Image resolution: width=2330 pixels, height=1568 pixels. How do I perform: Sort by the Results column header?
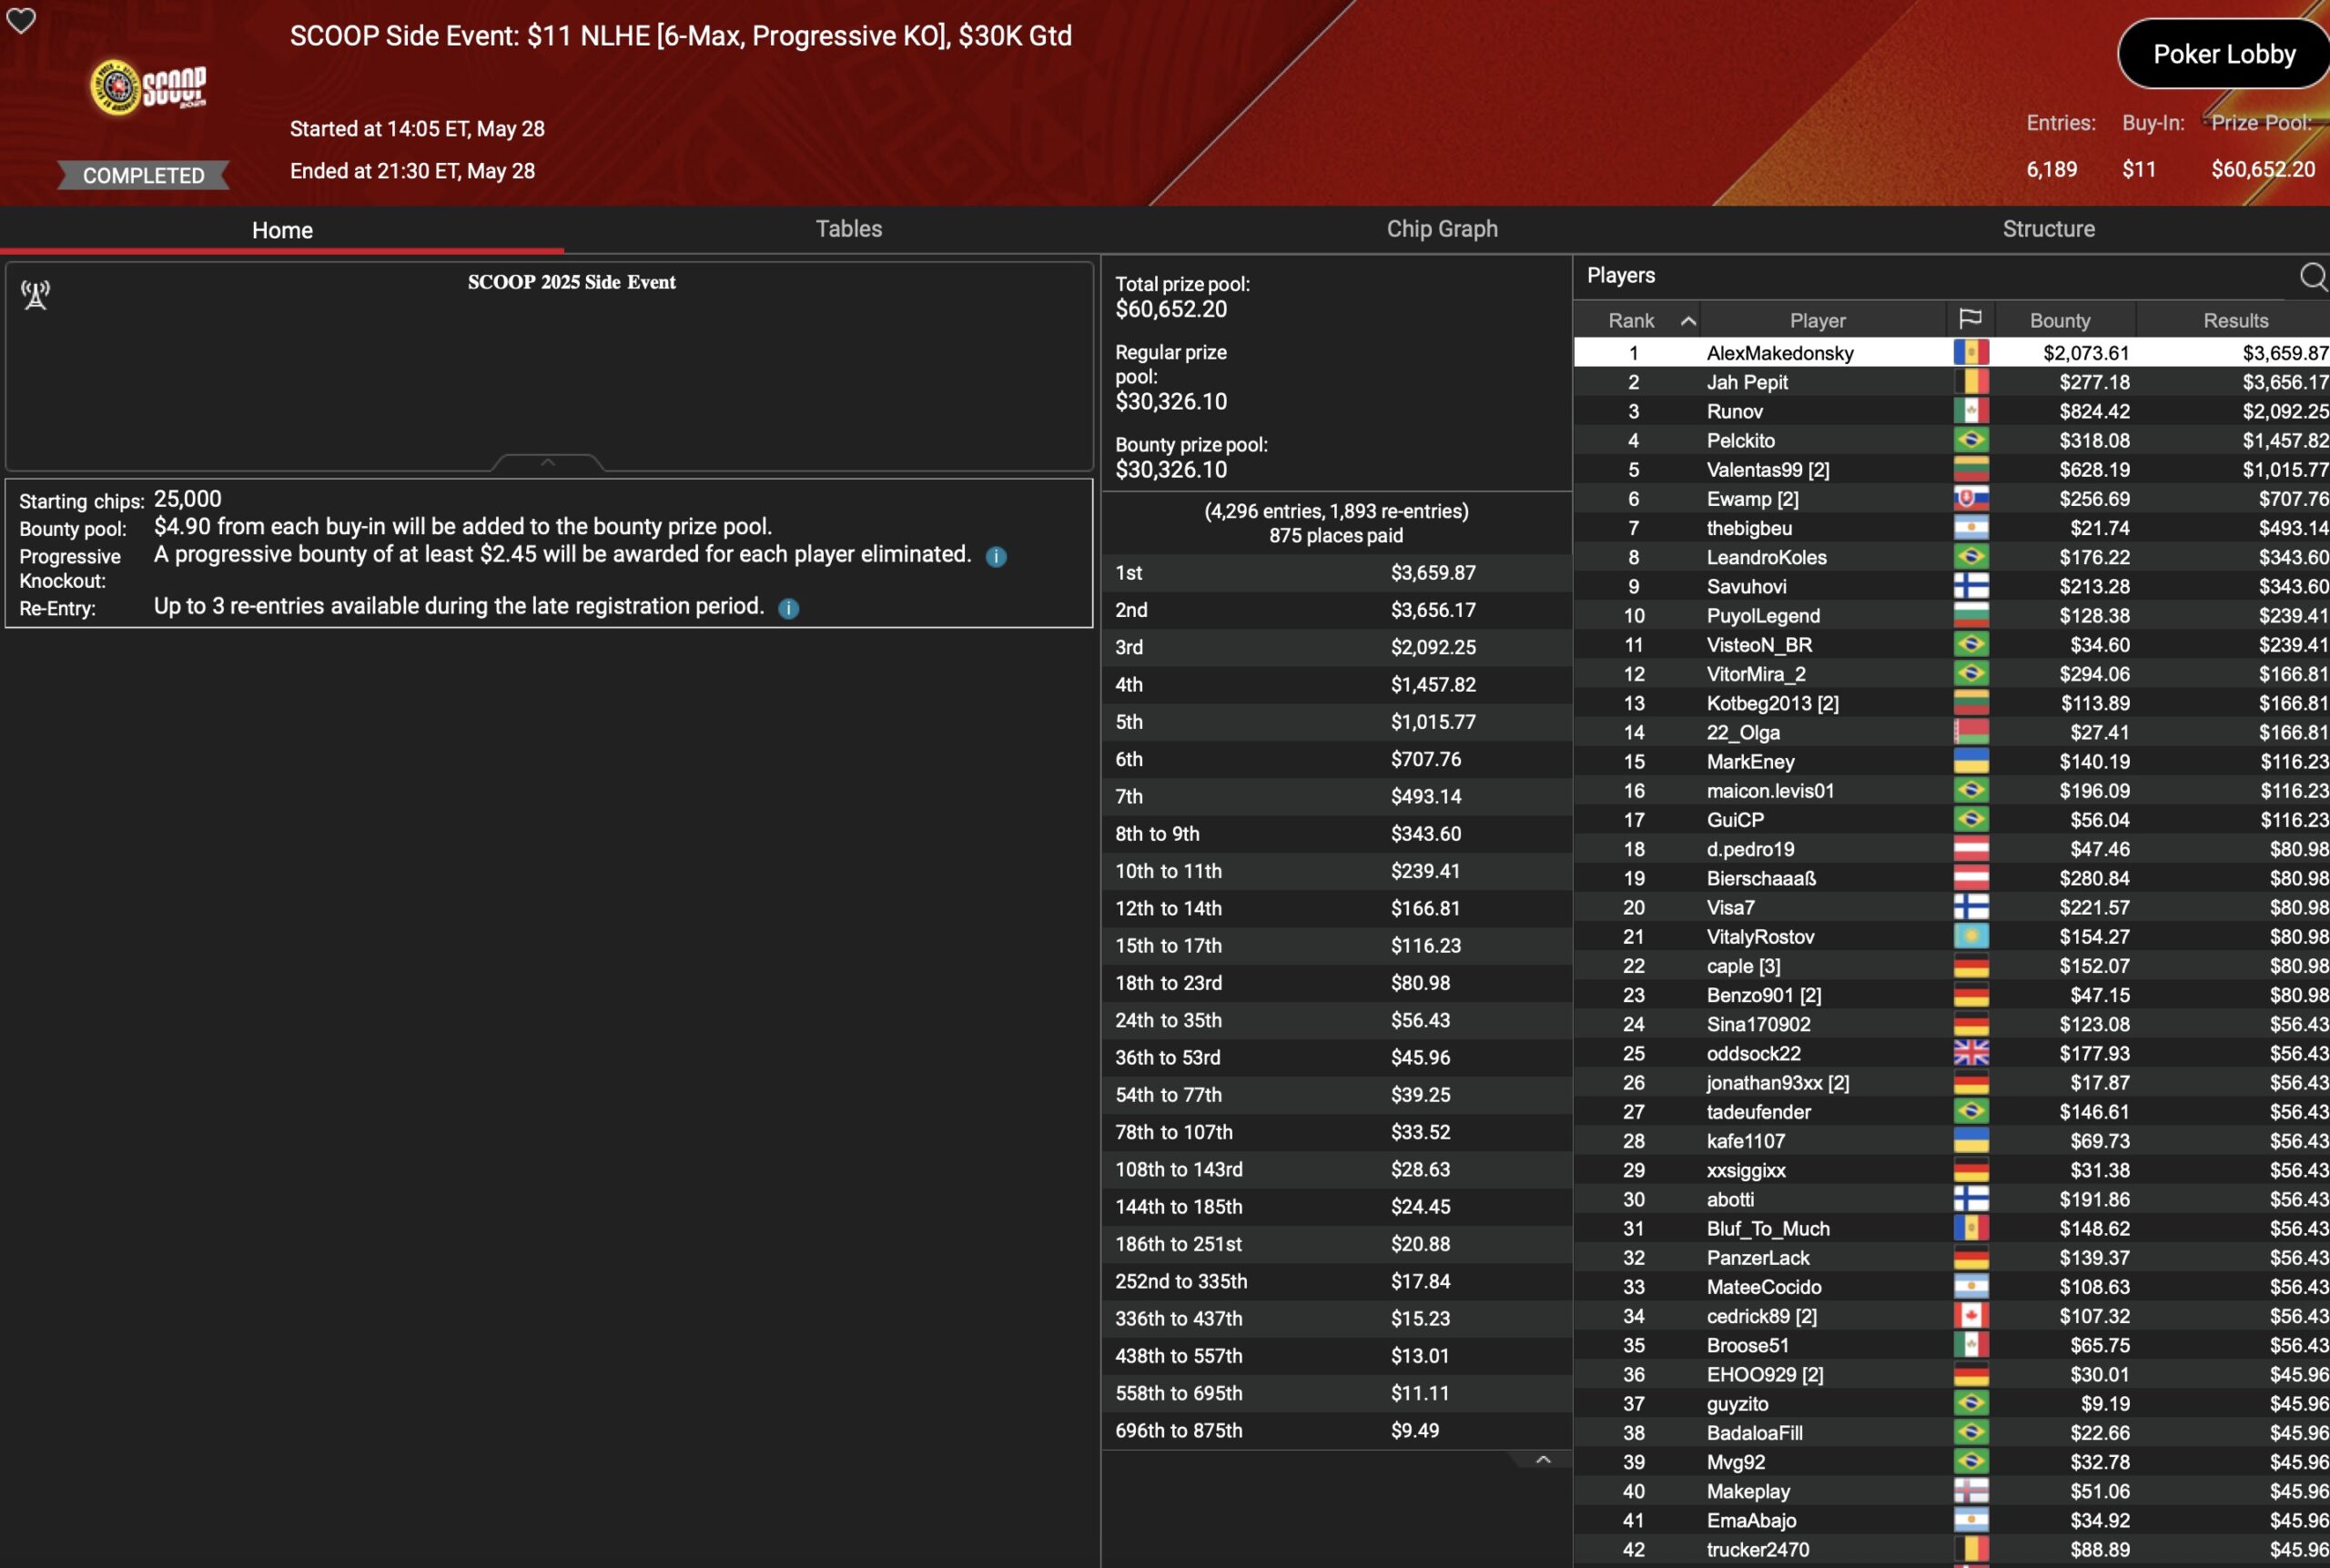click(2235, 321)
